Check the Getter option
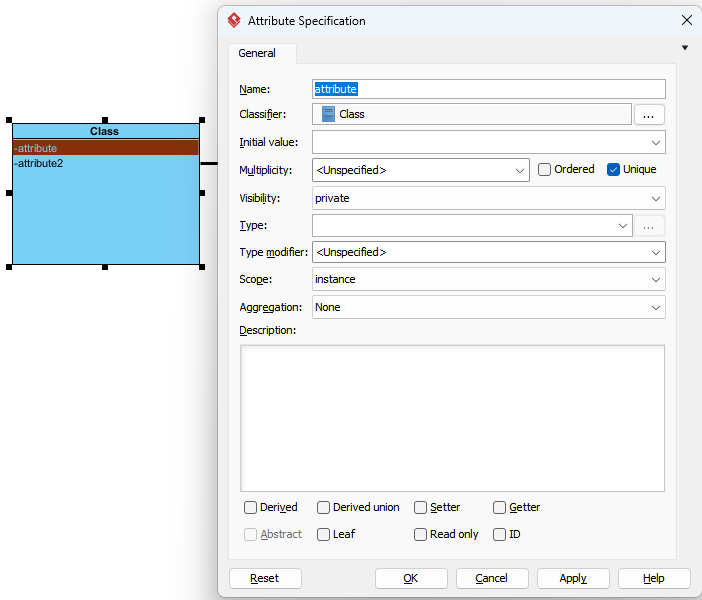This screenshot has width=702, height=600. pyautogui.click(x=499, y=507)
